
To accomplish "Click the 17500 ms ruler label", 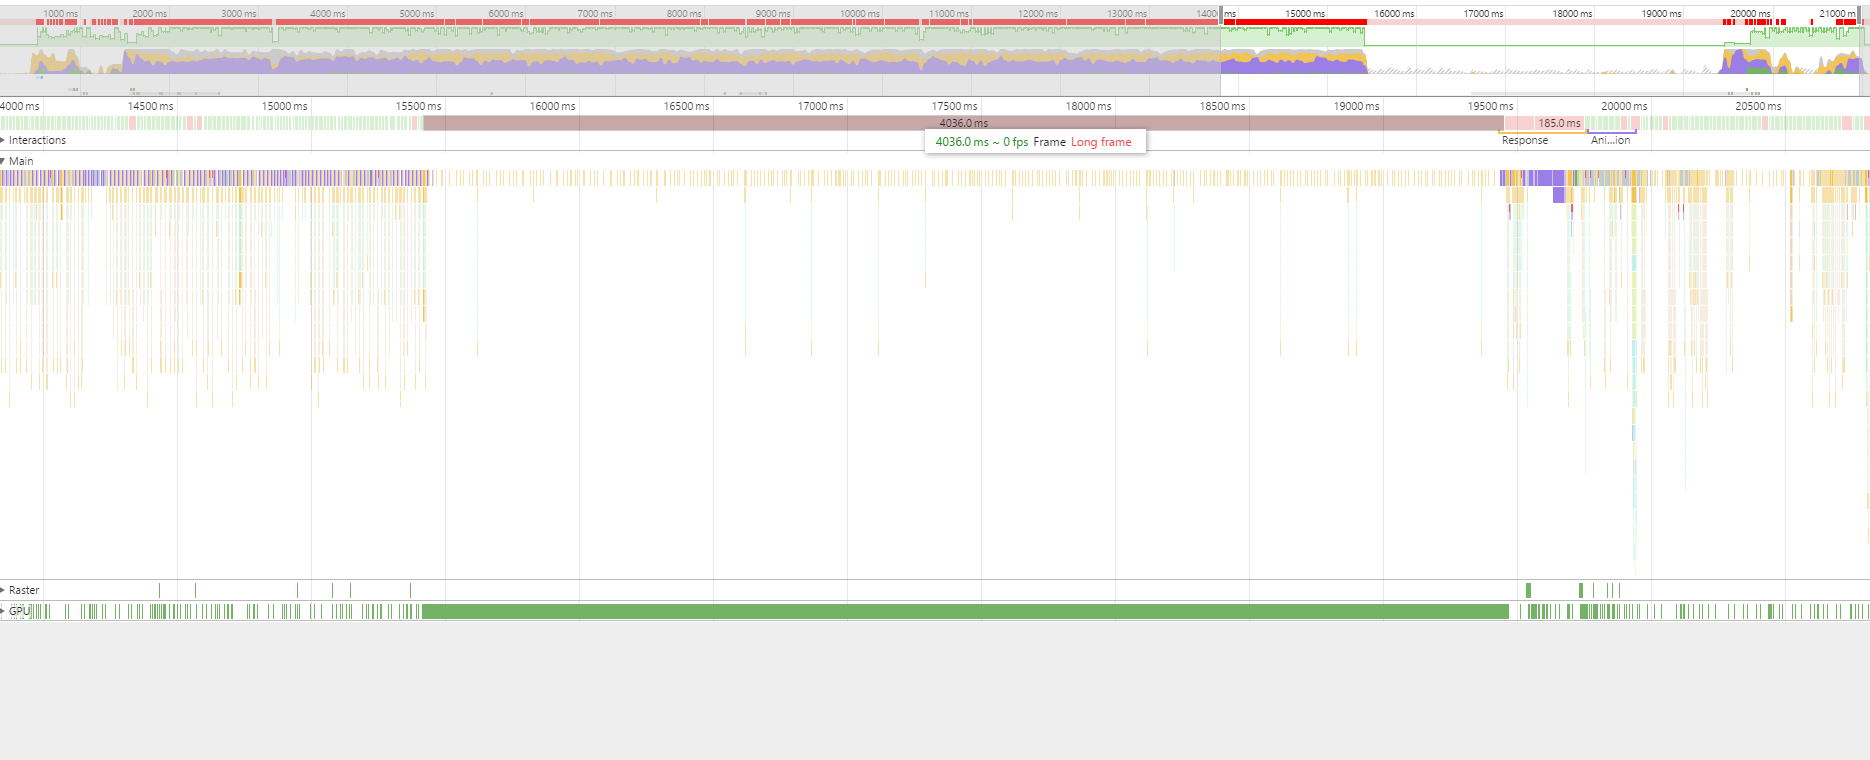I will (x=955, y=106).
